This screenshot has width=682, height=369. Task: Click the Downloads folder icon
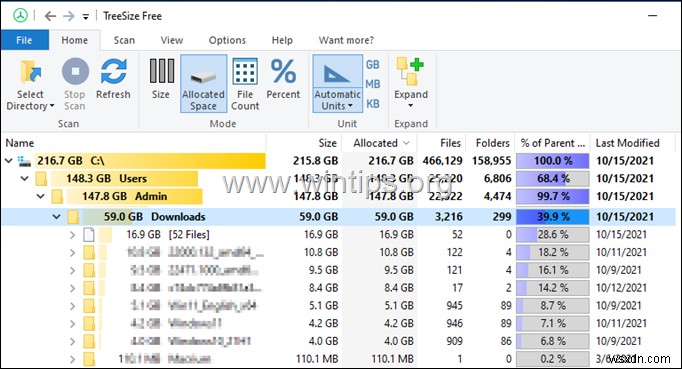73,216
